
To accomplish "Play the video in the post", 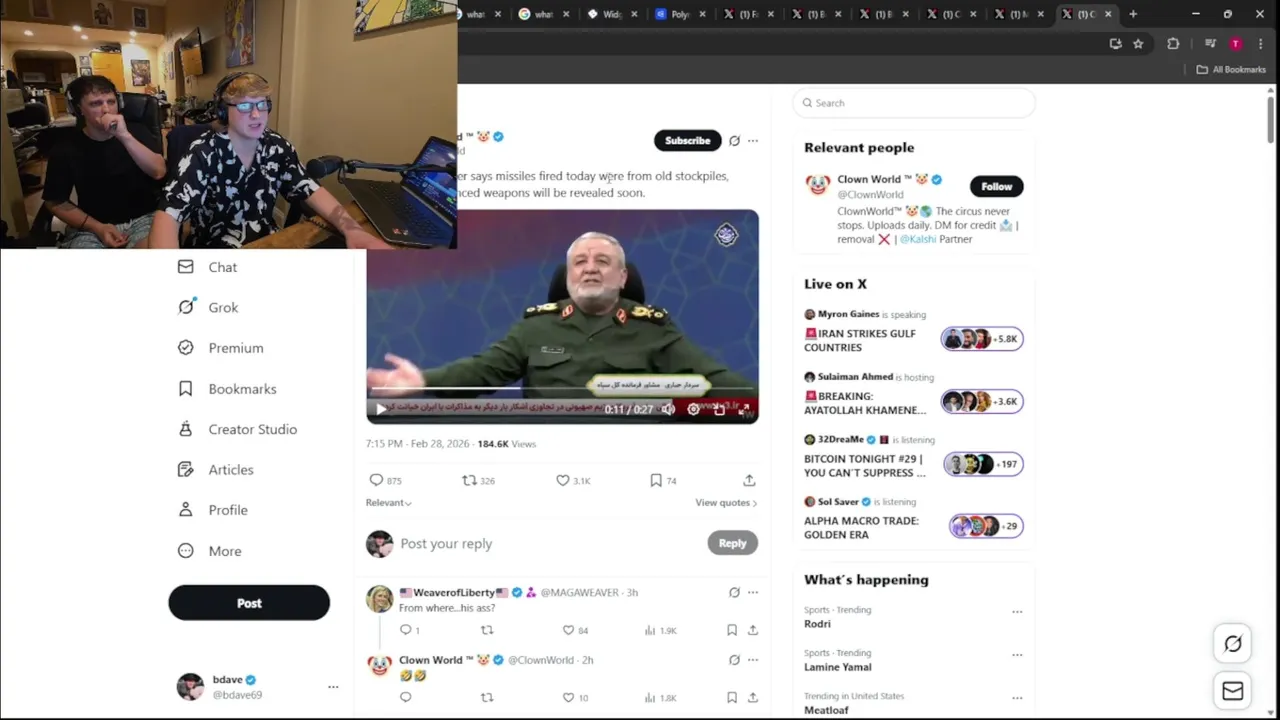I will coord(381,409).
